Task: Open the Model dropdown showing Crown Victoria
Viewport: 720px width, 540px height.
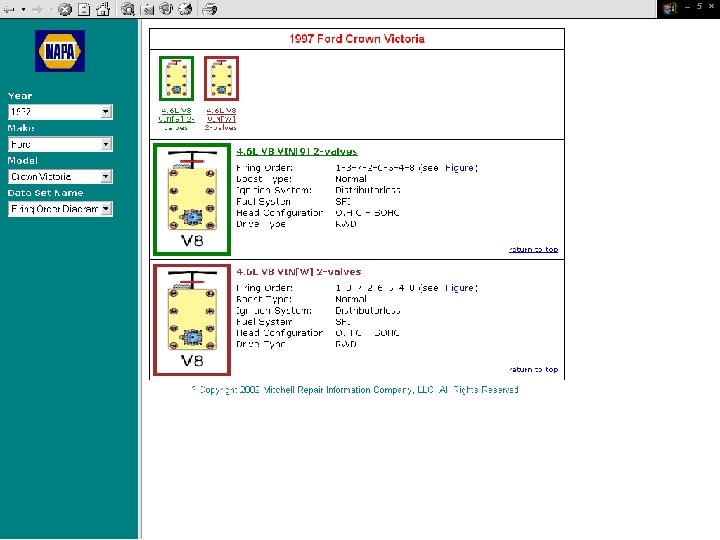Action: point(60,177)
